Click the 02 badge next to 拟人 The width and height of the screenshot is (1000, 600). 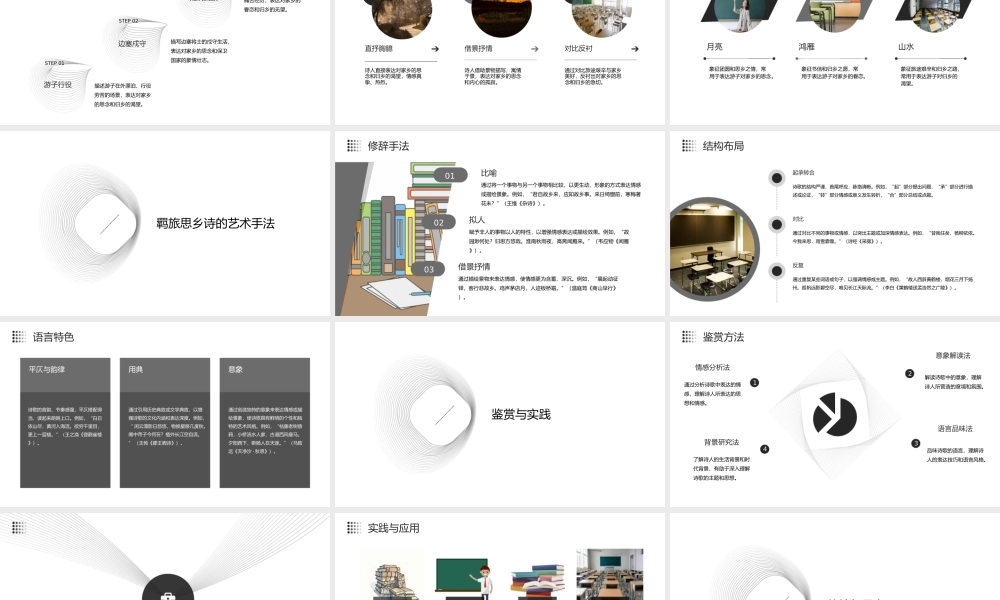(438, 223)
